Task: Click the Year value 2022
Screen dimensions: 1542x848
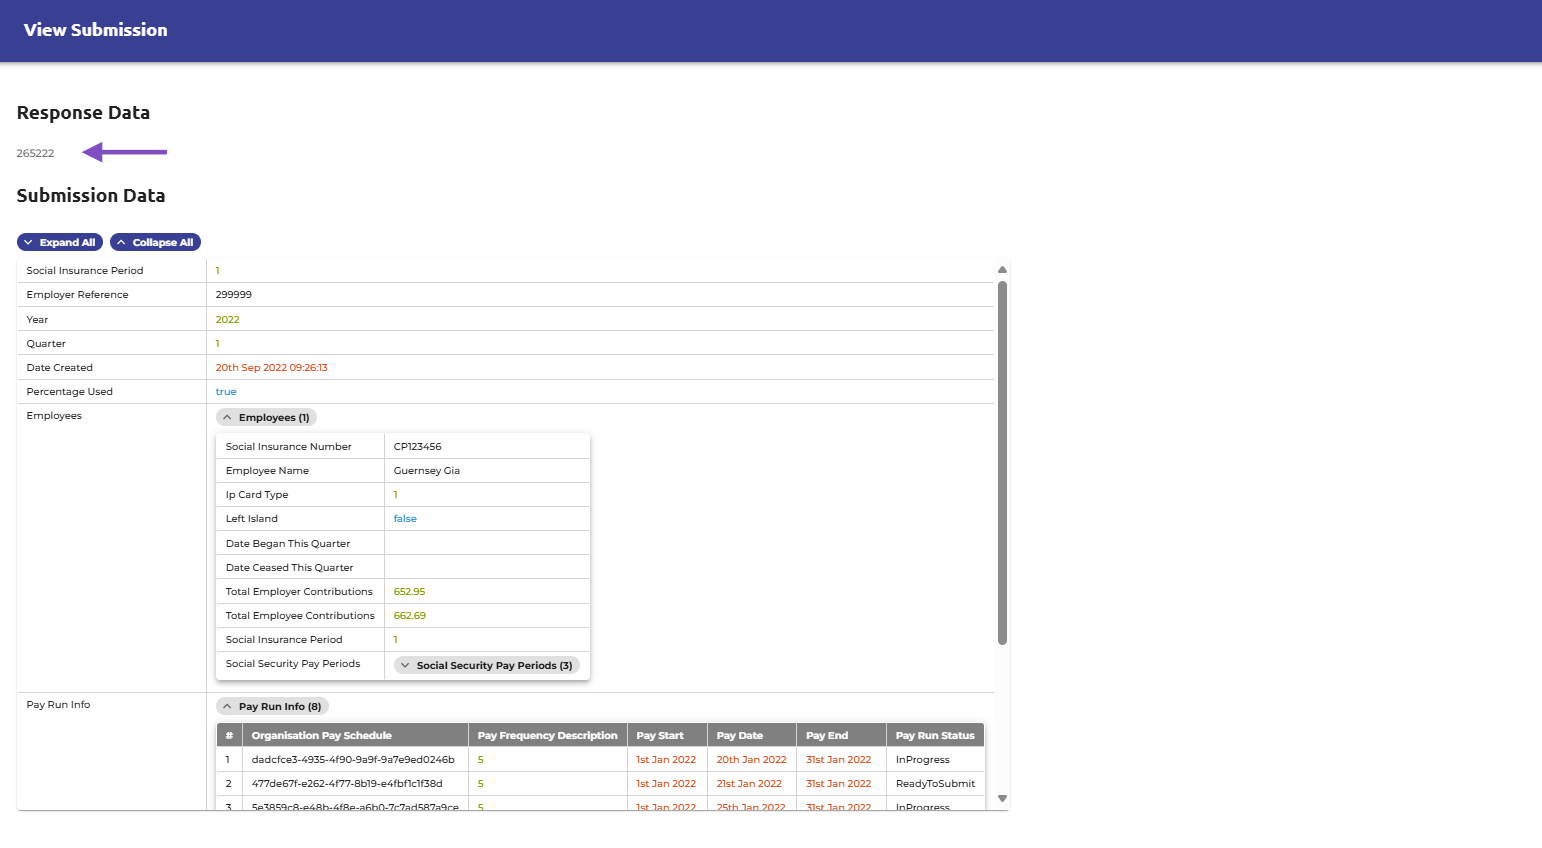Action: [228, 320]
